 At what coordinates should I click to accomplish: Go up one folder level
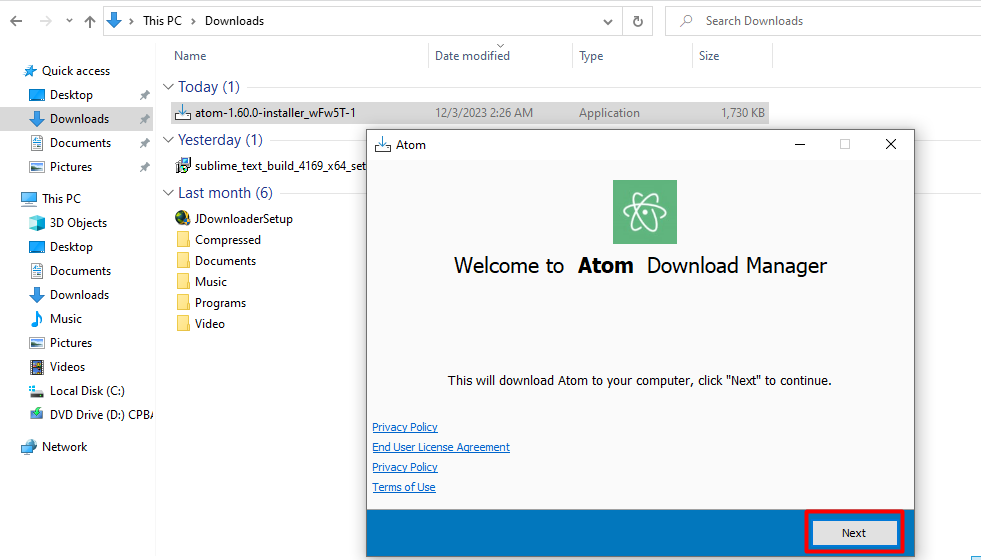pyautogui.click(x=89, y=21)
